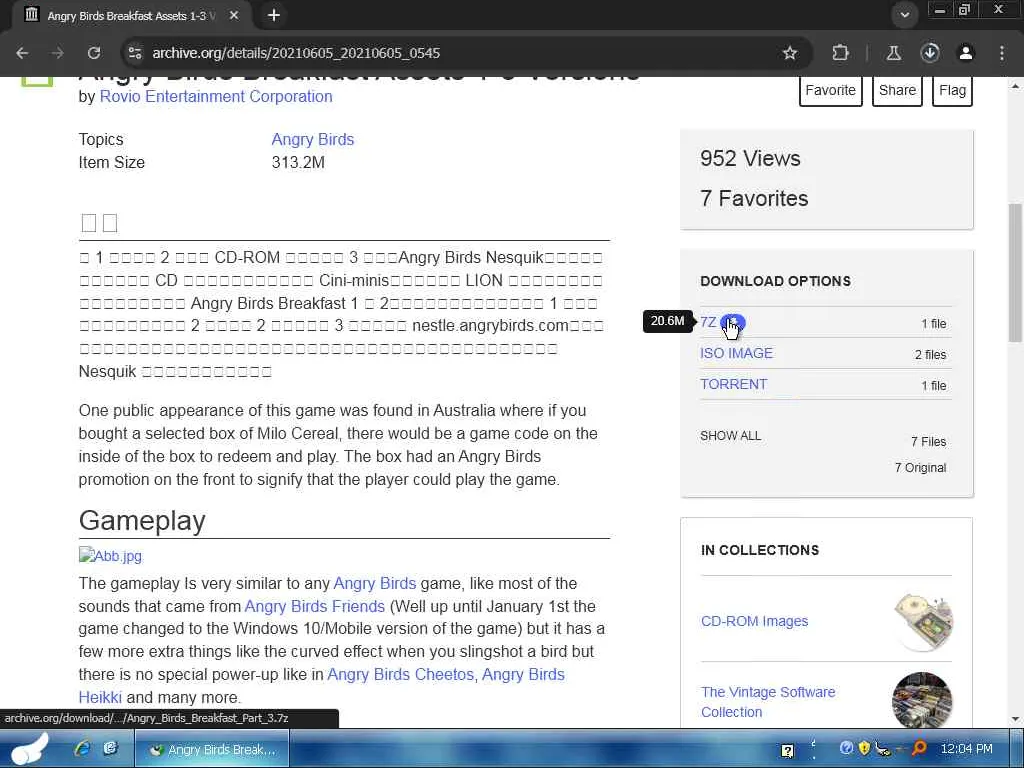This screenshot has height=768, width=1024.
Task: Go back to the previous page
Action: pos(22,53)
